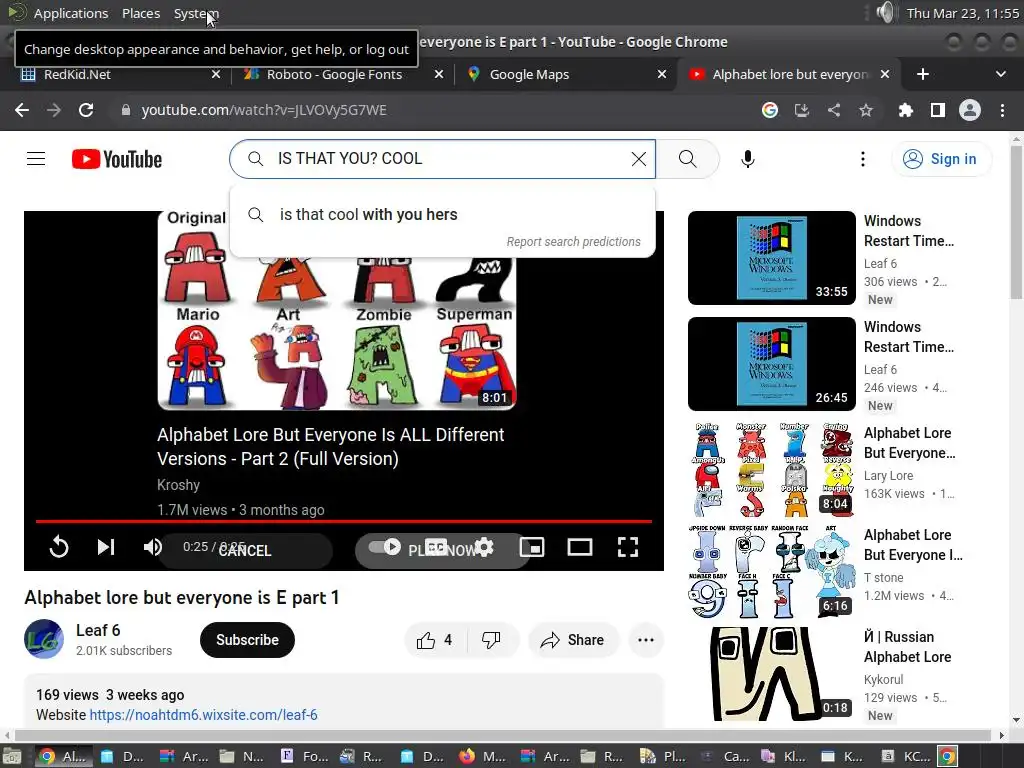
Task: Open Google account icon in address bar
Action: coord(770,110)
